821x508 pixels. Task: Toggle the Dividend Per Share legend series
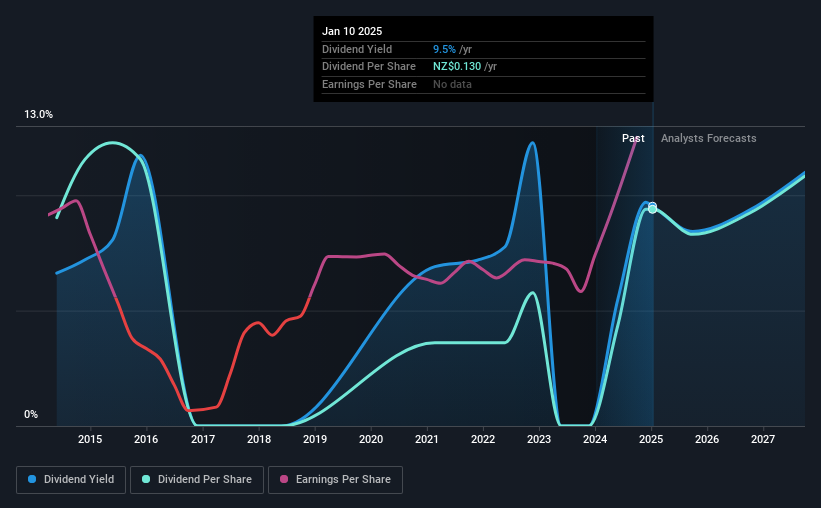(197, 479)
